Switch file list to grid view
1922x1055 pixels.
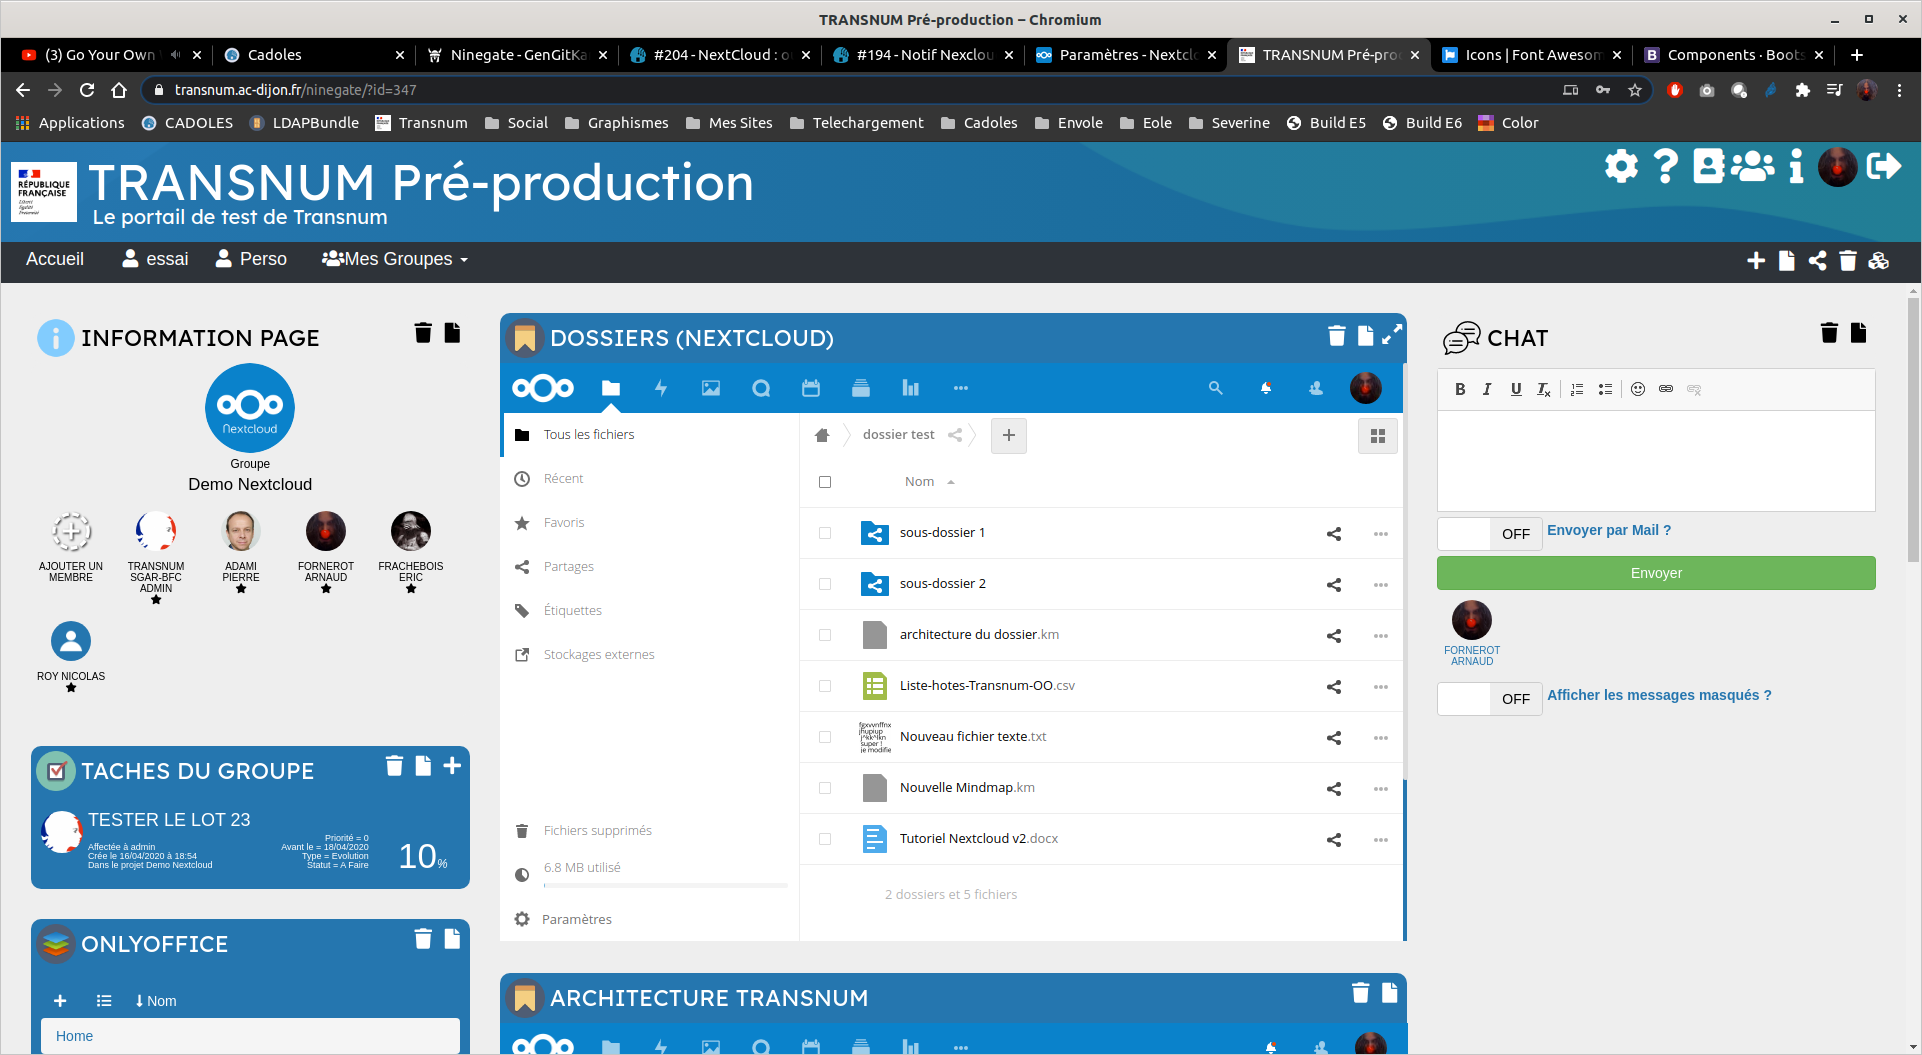(1377, 436)
